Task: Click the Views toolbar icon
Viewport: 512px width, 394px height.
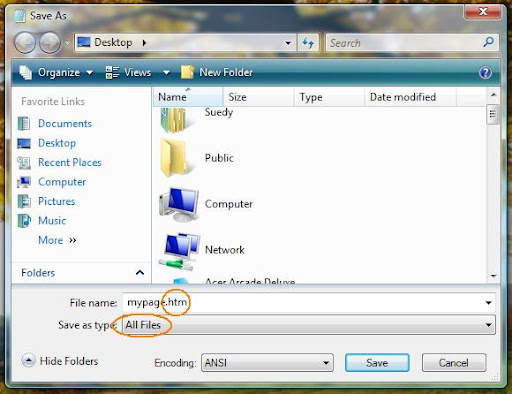Action: tap(112, 72)
